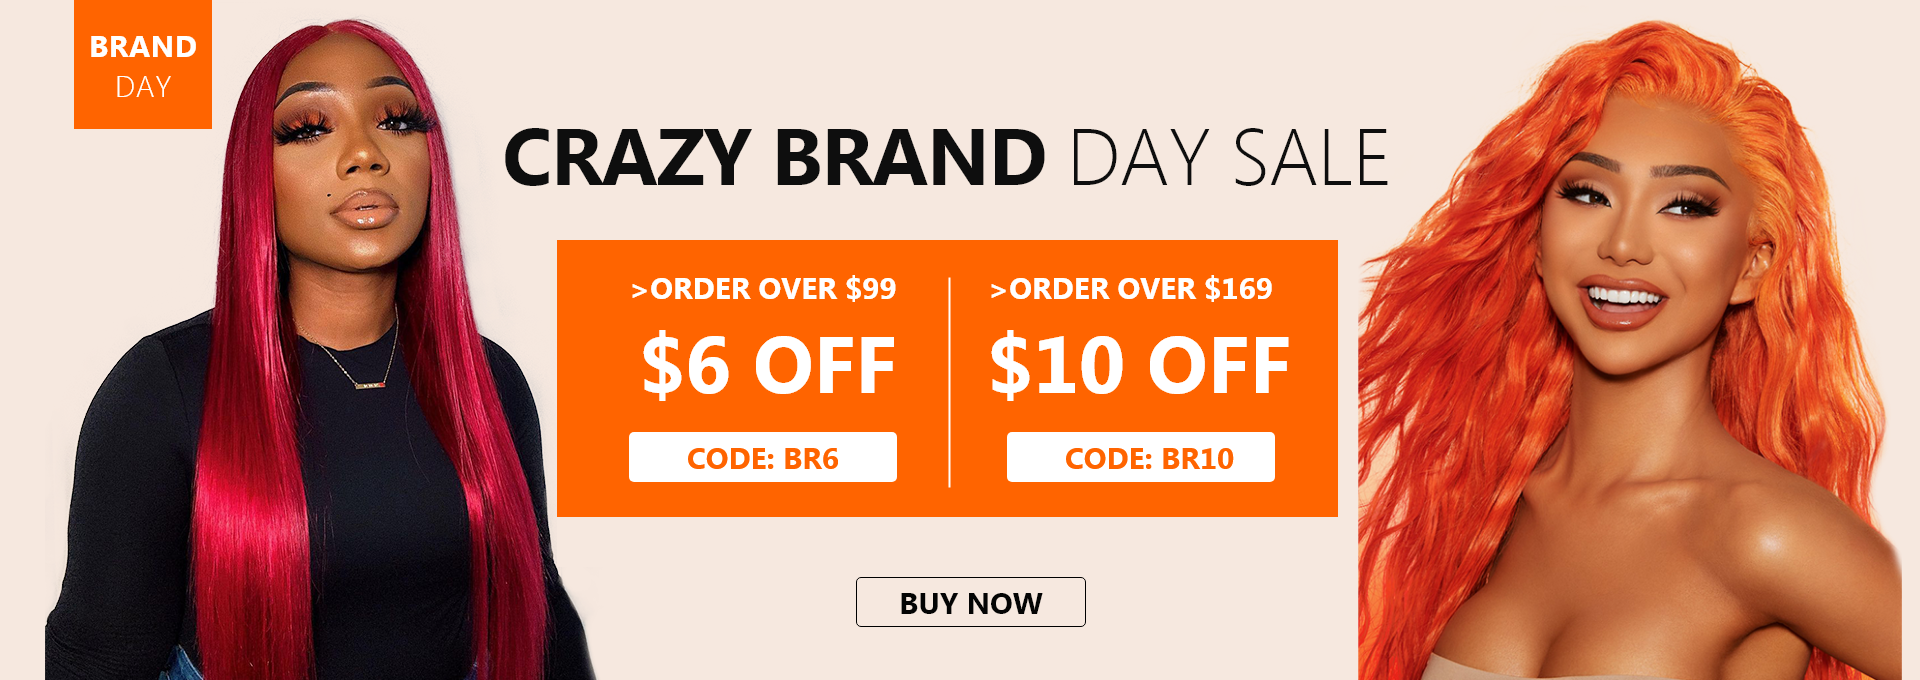
Task: Click the $10 OFF offer text
Action: click(1140, 366)
